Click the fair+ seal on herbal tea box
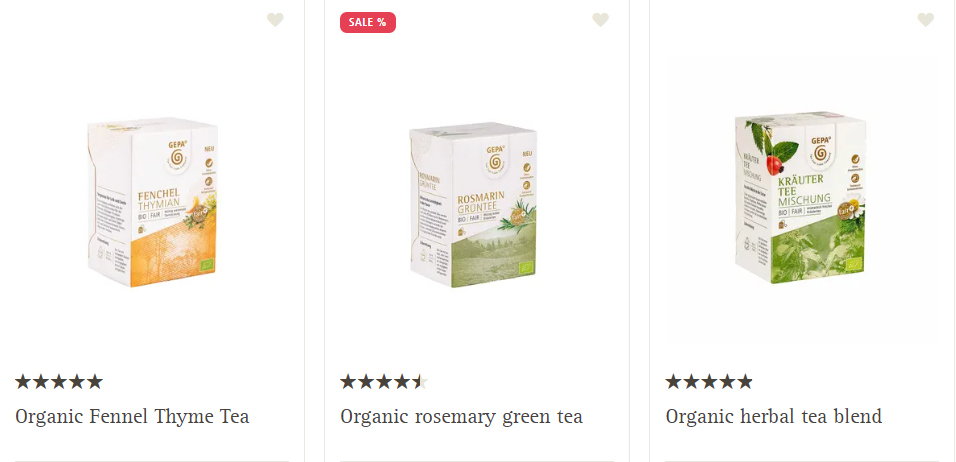956x462 pixels. click(x=847, y=210)
